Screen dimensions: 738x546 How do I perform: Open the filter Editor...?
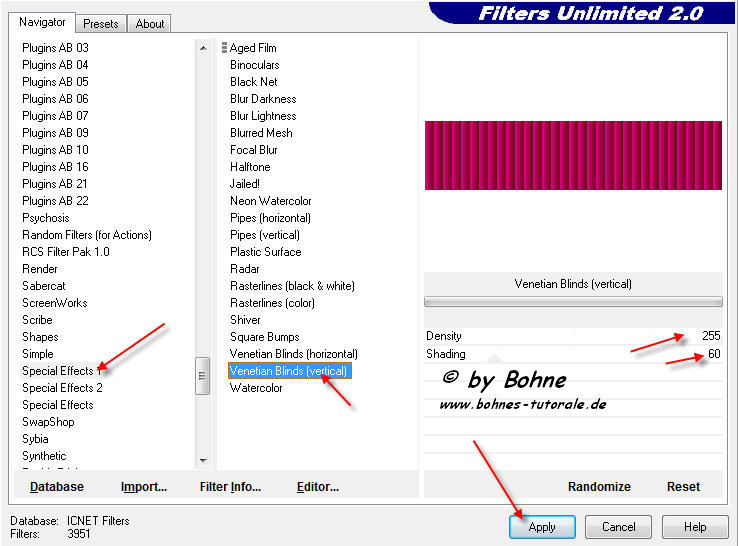(x=318, y=487)
